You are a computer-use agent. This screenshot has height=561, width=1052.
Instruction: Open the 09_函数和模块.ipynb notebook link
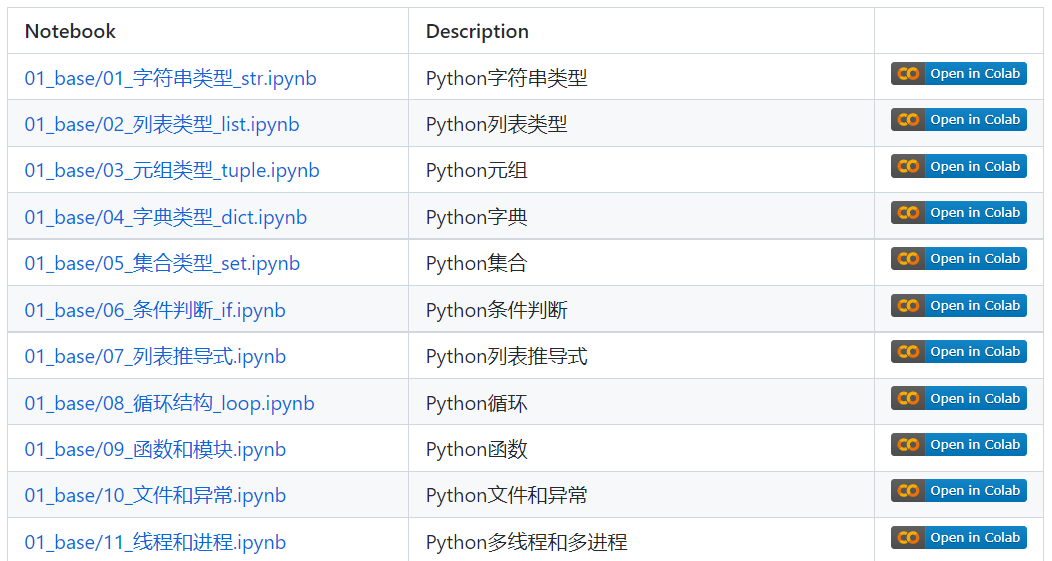pos(155,450)
